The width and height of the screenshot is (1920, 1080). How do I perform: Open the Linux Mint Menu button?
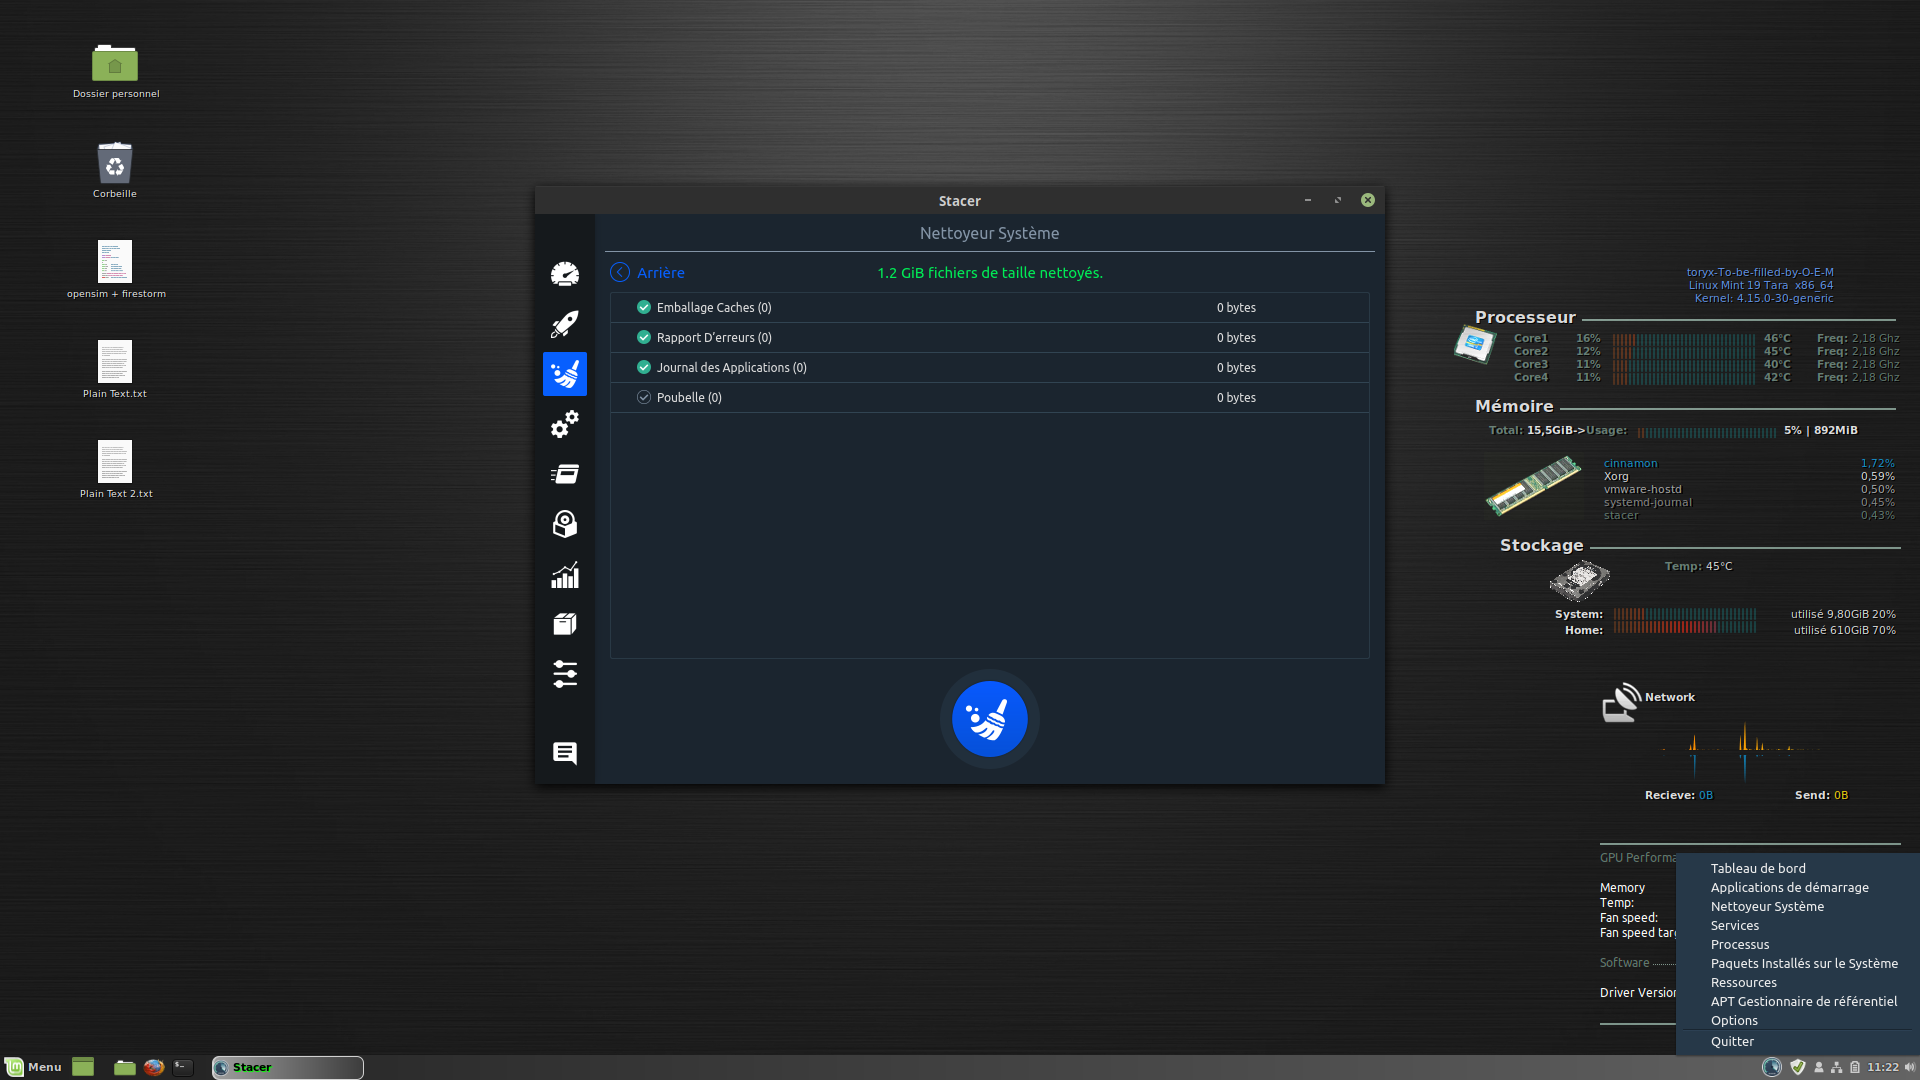coord(33,1067)
